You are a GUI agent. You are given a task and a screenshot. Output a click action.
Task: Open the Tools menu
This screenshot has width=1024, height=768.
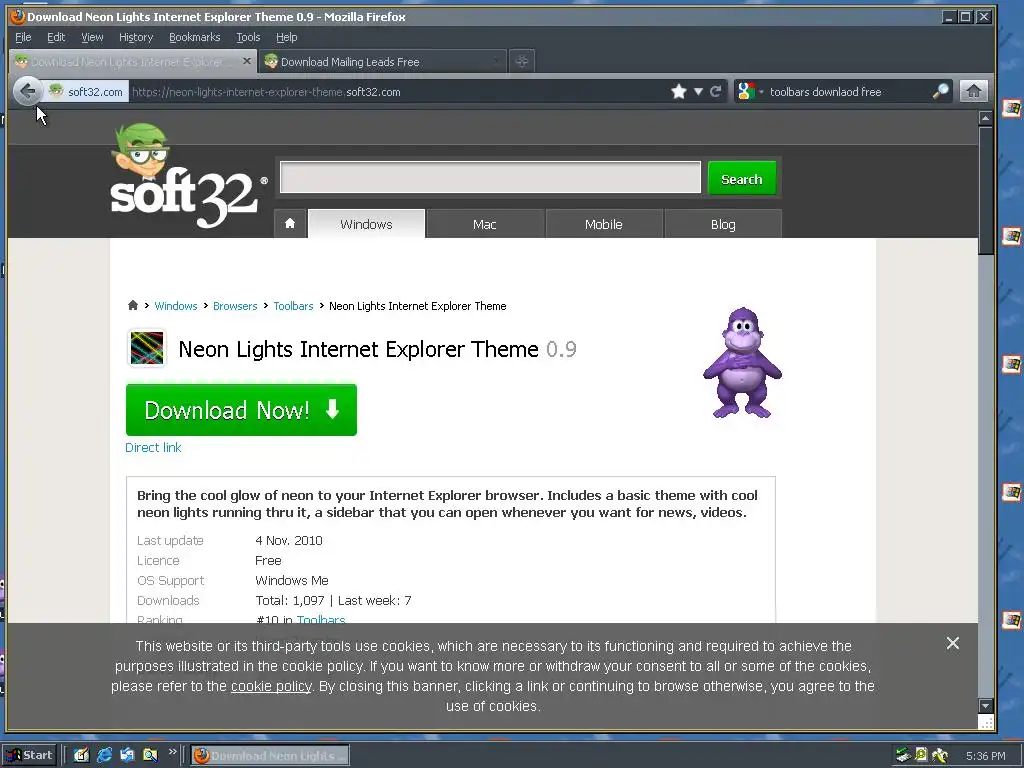[x=248, y=37]
